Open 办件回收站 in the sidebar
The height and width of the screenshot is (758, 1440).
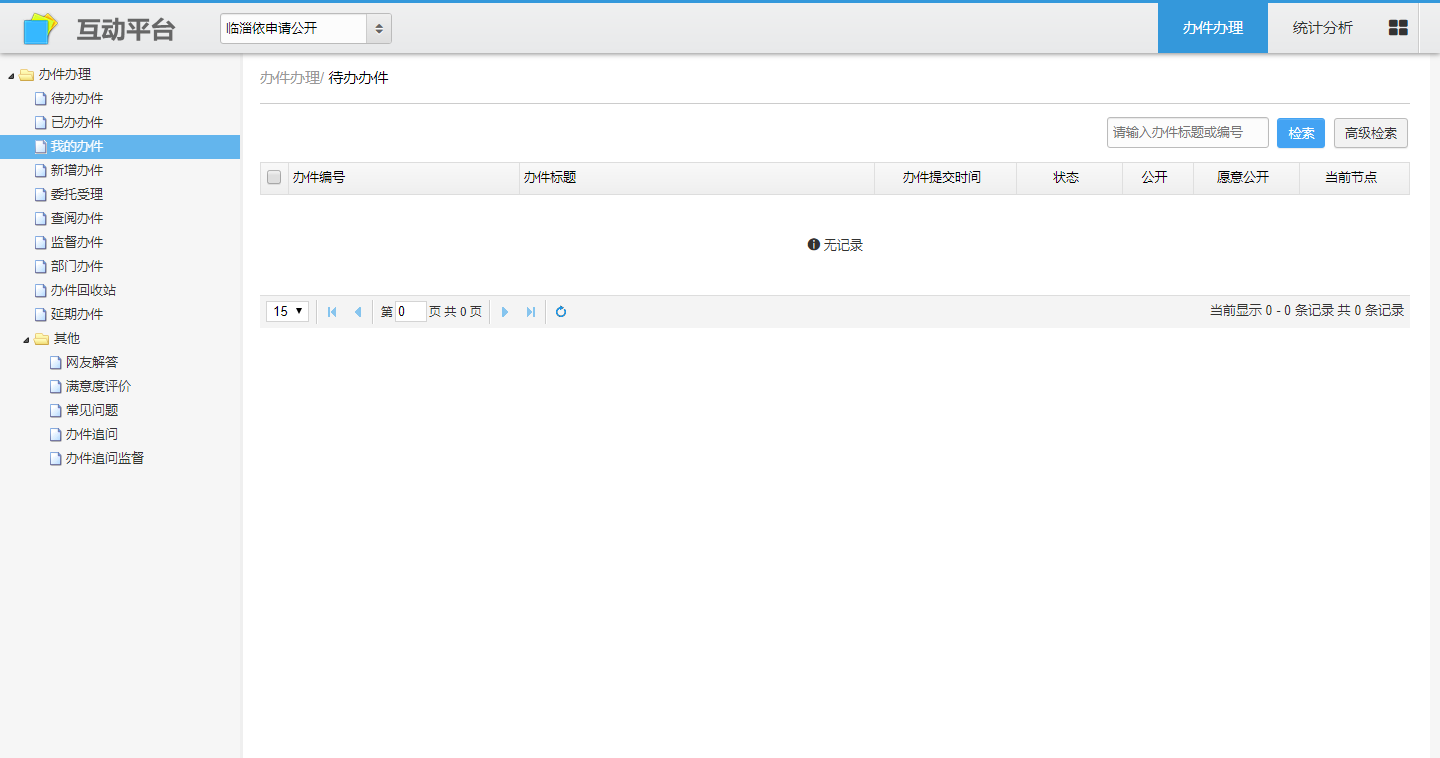[83, 290]
